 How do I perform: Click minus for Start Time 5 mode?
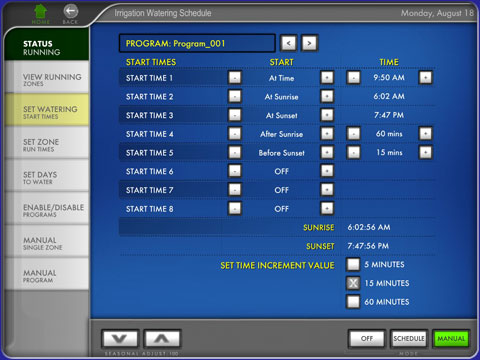(x=235, y=152)
